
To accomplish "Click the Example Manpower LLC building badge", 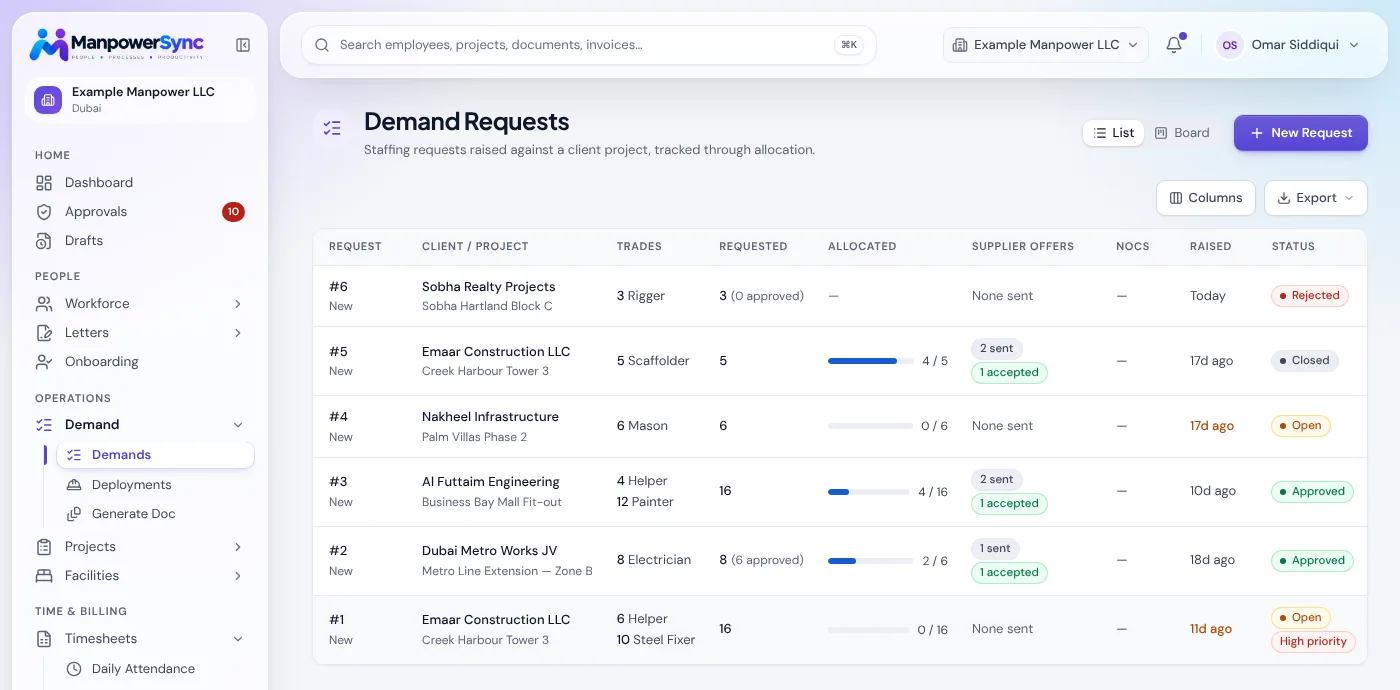I will click(x=48, y=100).
